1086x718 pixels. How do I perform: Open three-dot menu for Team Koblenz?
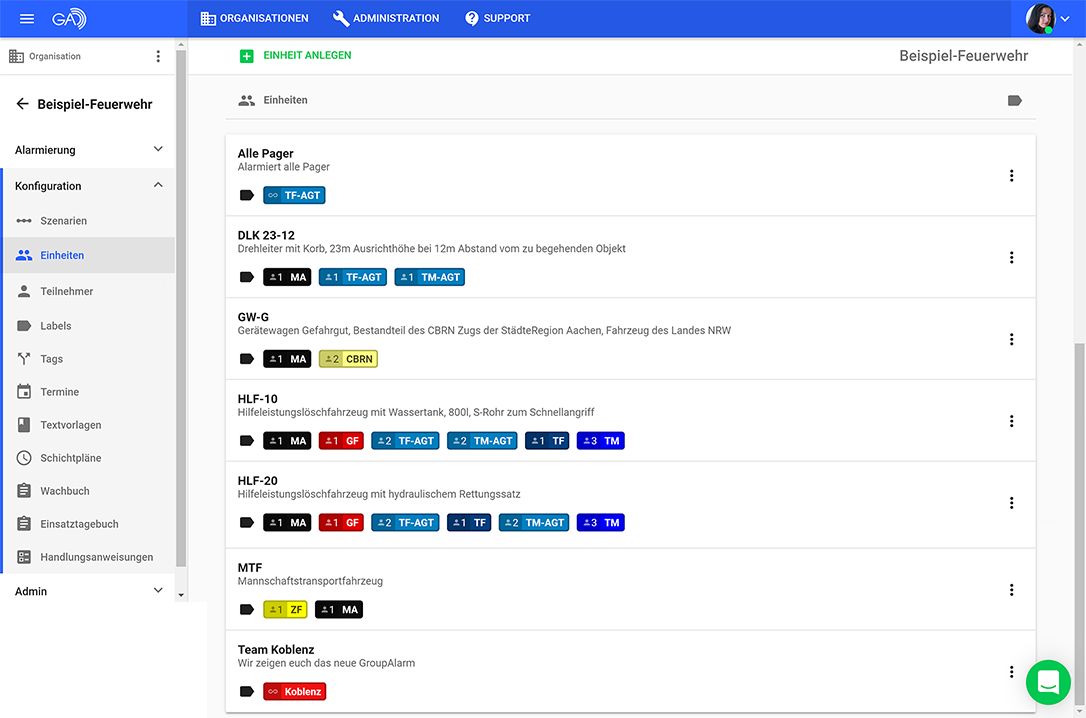pos(1011,672)
